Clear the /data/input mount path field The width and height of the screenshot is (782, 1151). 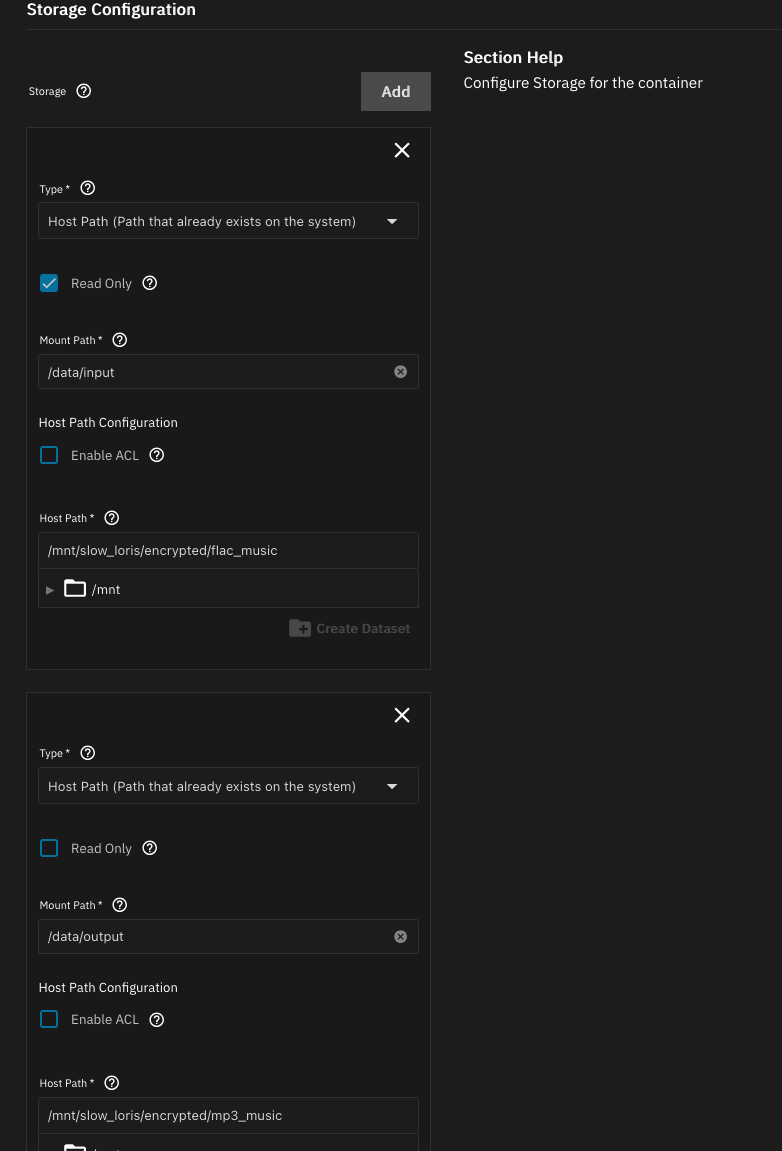click(x=400, y=372)
